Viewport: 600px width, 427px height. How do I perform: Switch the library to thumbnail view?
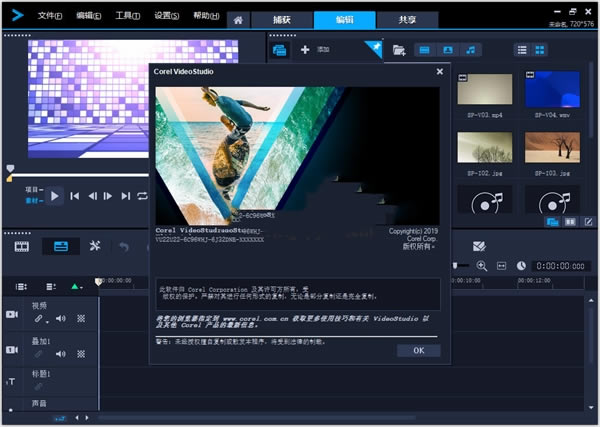(541, 49)
